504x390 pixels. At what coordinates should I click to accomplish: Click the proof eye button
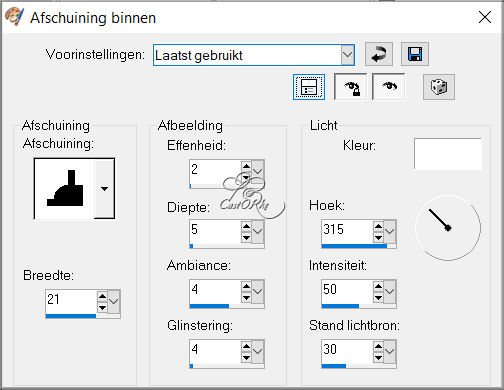[x=389, y=87]
